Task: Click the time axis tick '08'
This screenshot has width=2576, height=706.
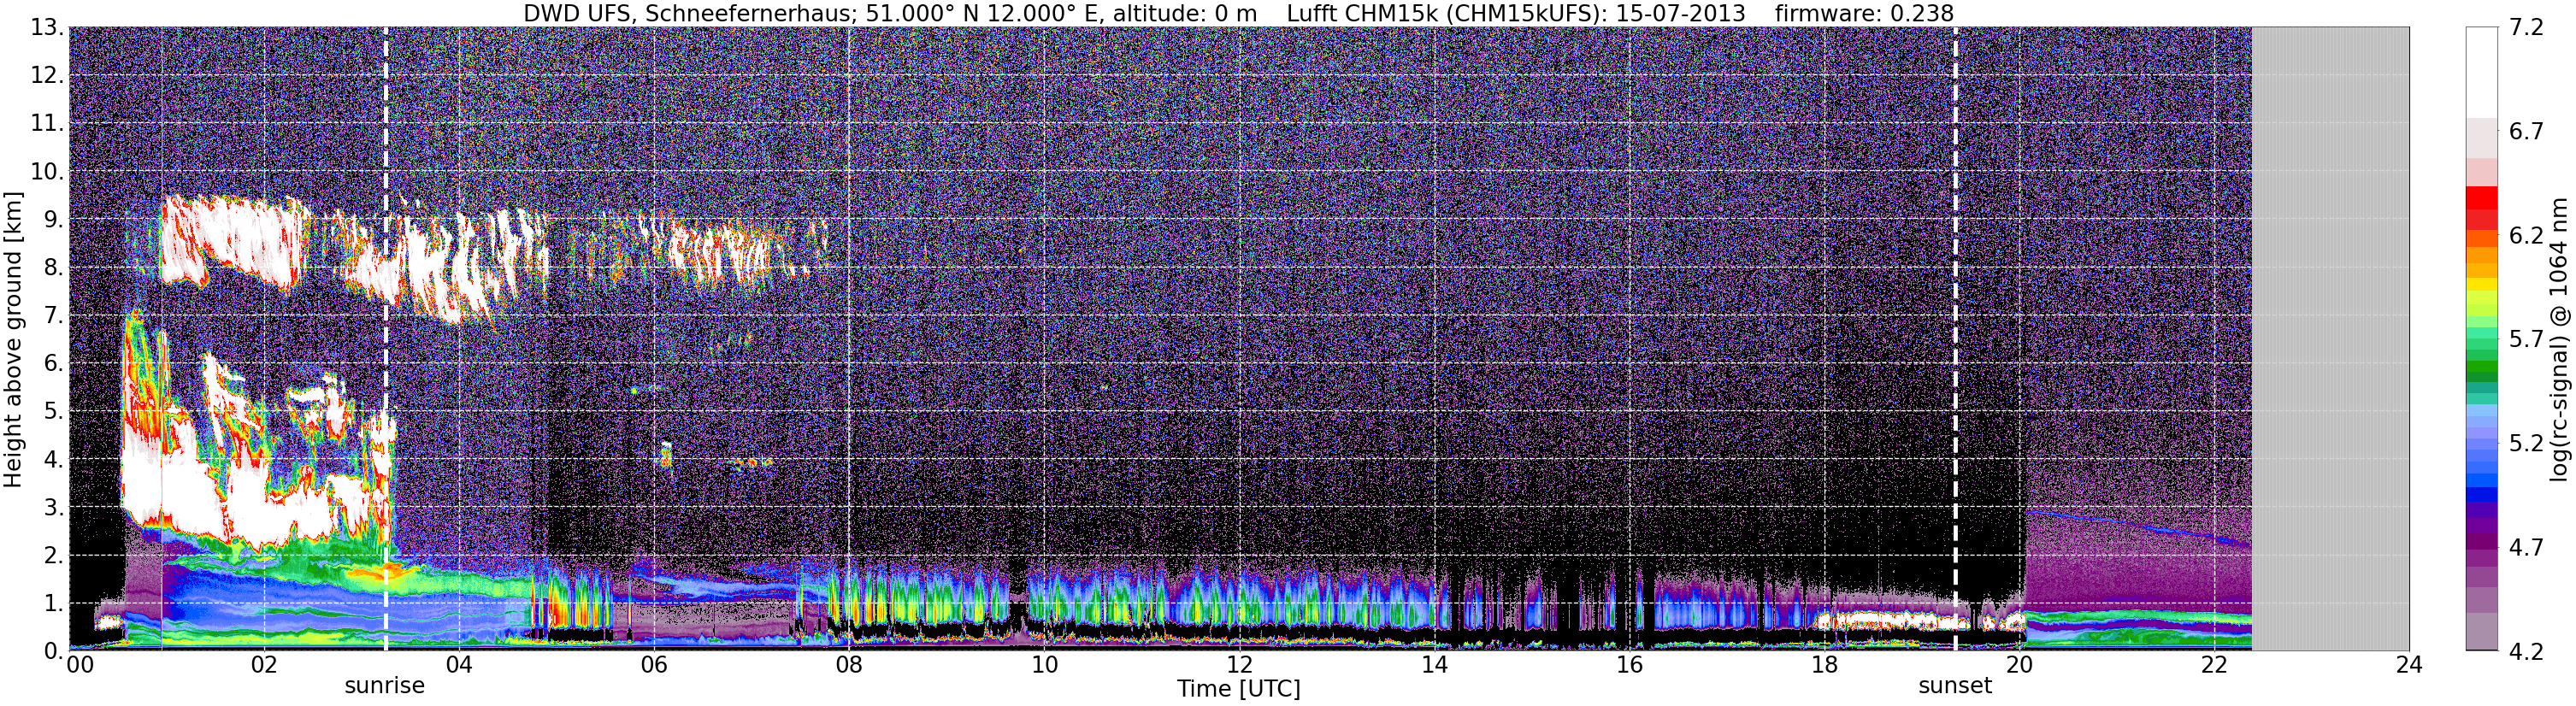Action: (x=849, y=666)
